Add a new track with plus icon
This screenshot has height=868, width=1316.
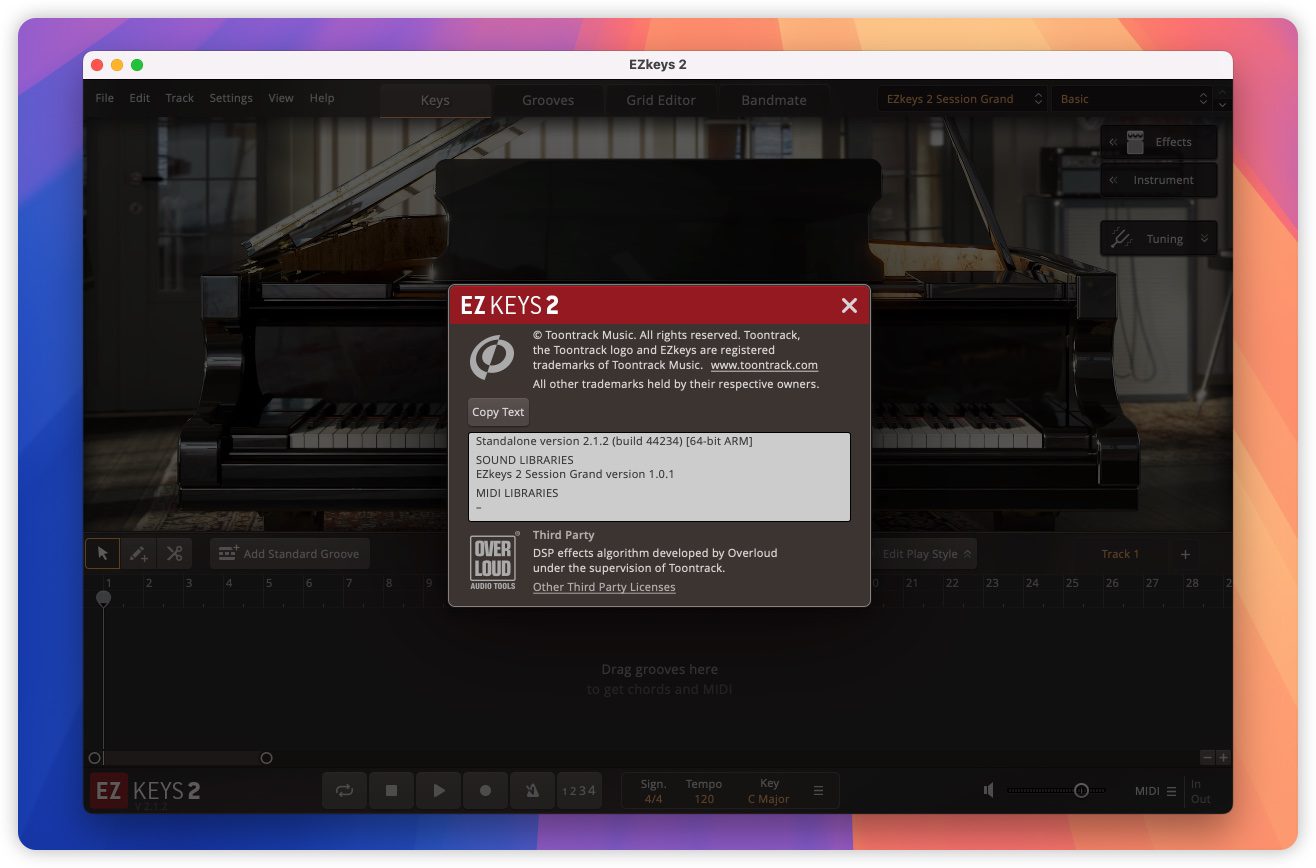pyautogui.click(x=1185, y=554)
